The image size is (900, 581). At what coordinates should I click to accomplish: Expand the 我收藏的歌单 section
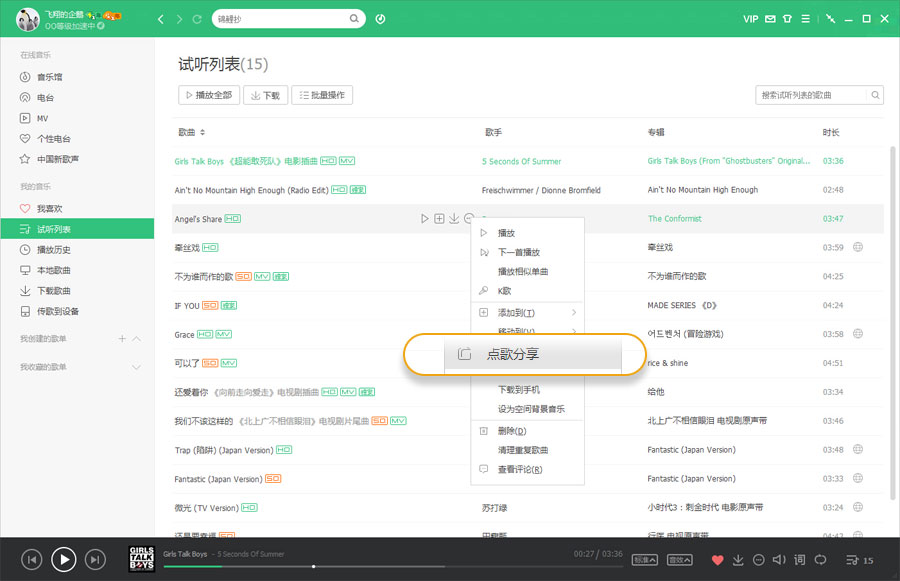tap(137, 367)
